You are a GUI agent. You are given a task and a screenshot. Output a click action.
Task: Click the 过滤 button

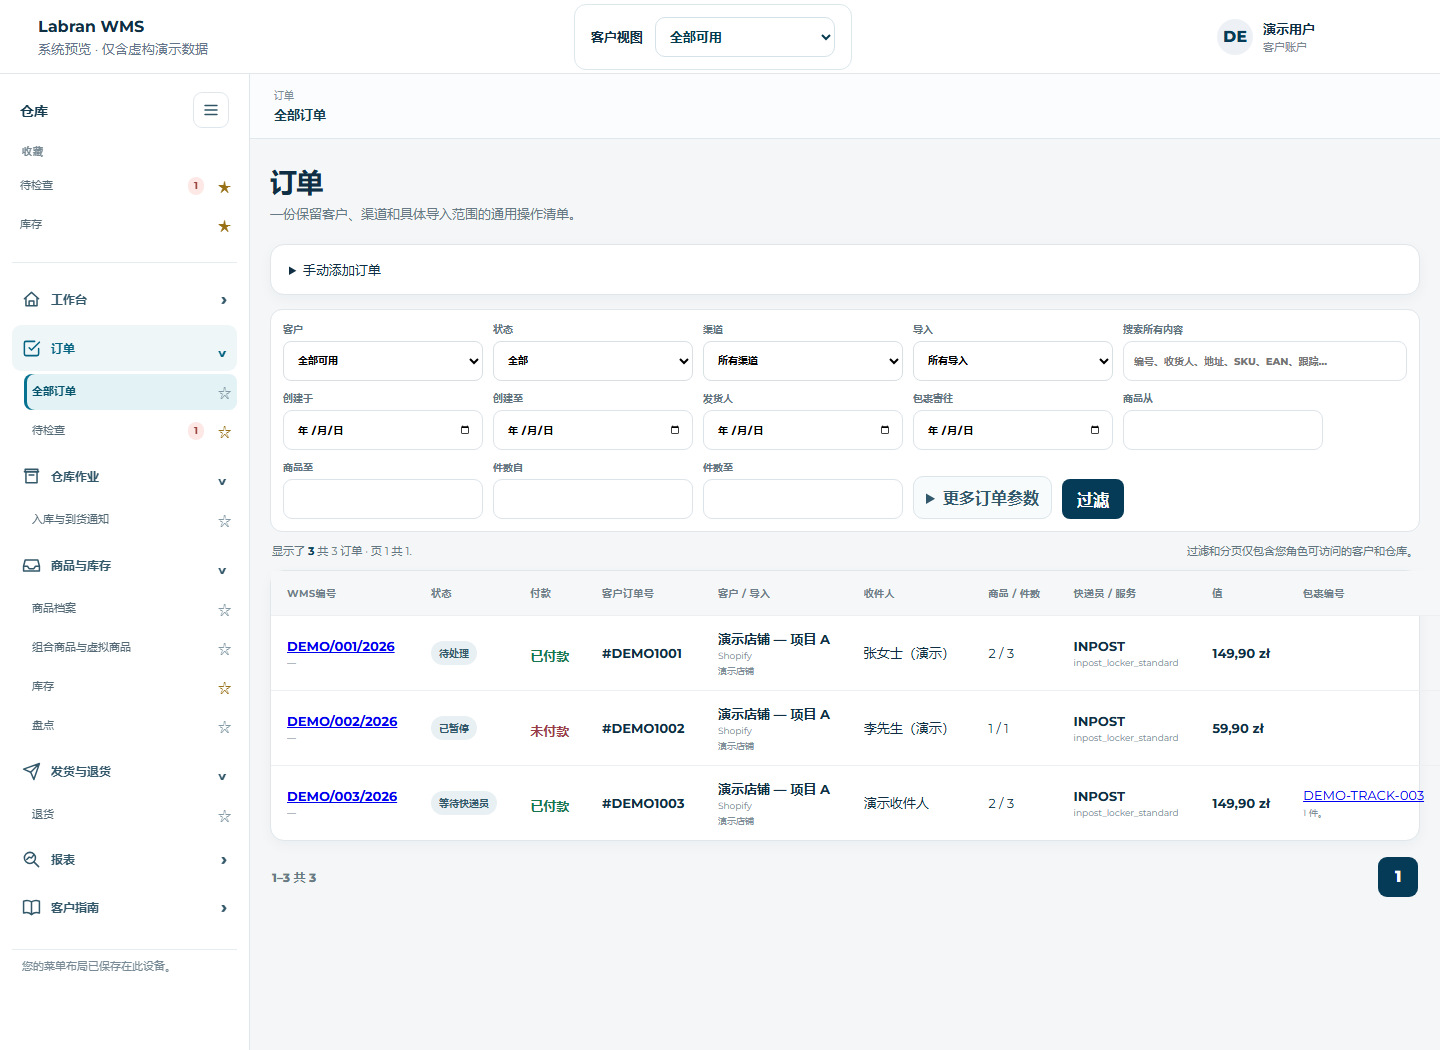[x=1093, y=499]
